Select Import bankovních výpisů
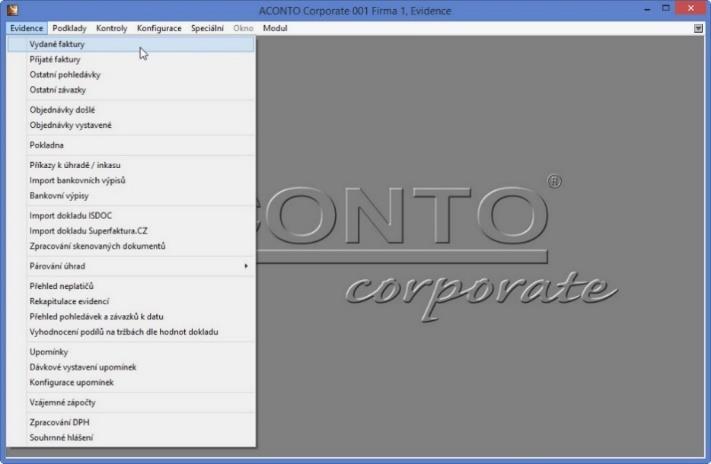The image size is (711, 464). point(131,181)
